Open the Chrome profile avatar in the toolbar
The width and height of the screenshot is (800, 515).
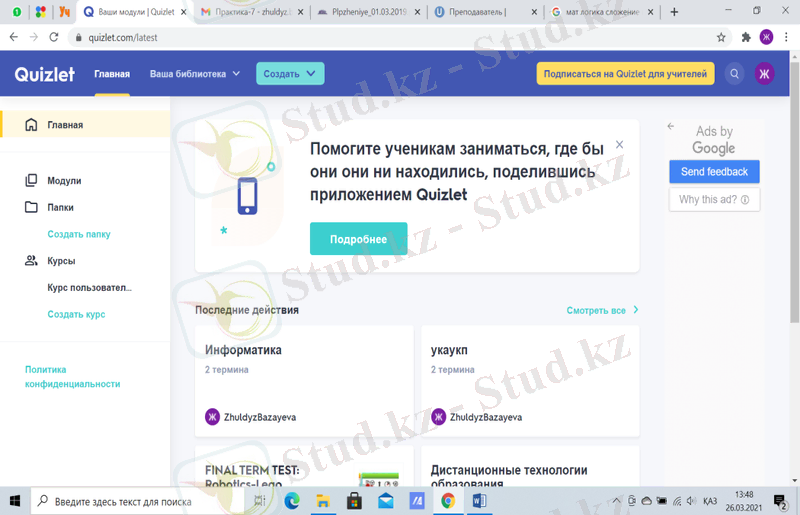click(766, 37)
